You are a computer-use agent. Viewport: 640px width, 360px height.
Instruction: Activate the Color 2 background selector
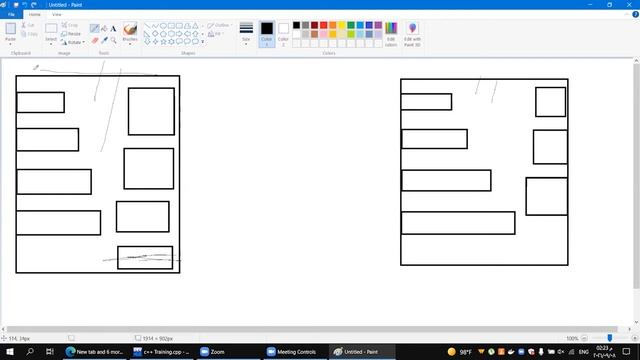click(283, 34)
